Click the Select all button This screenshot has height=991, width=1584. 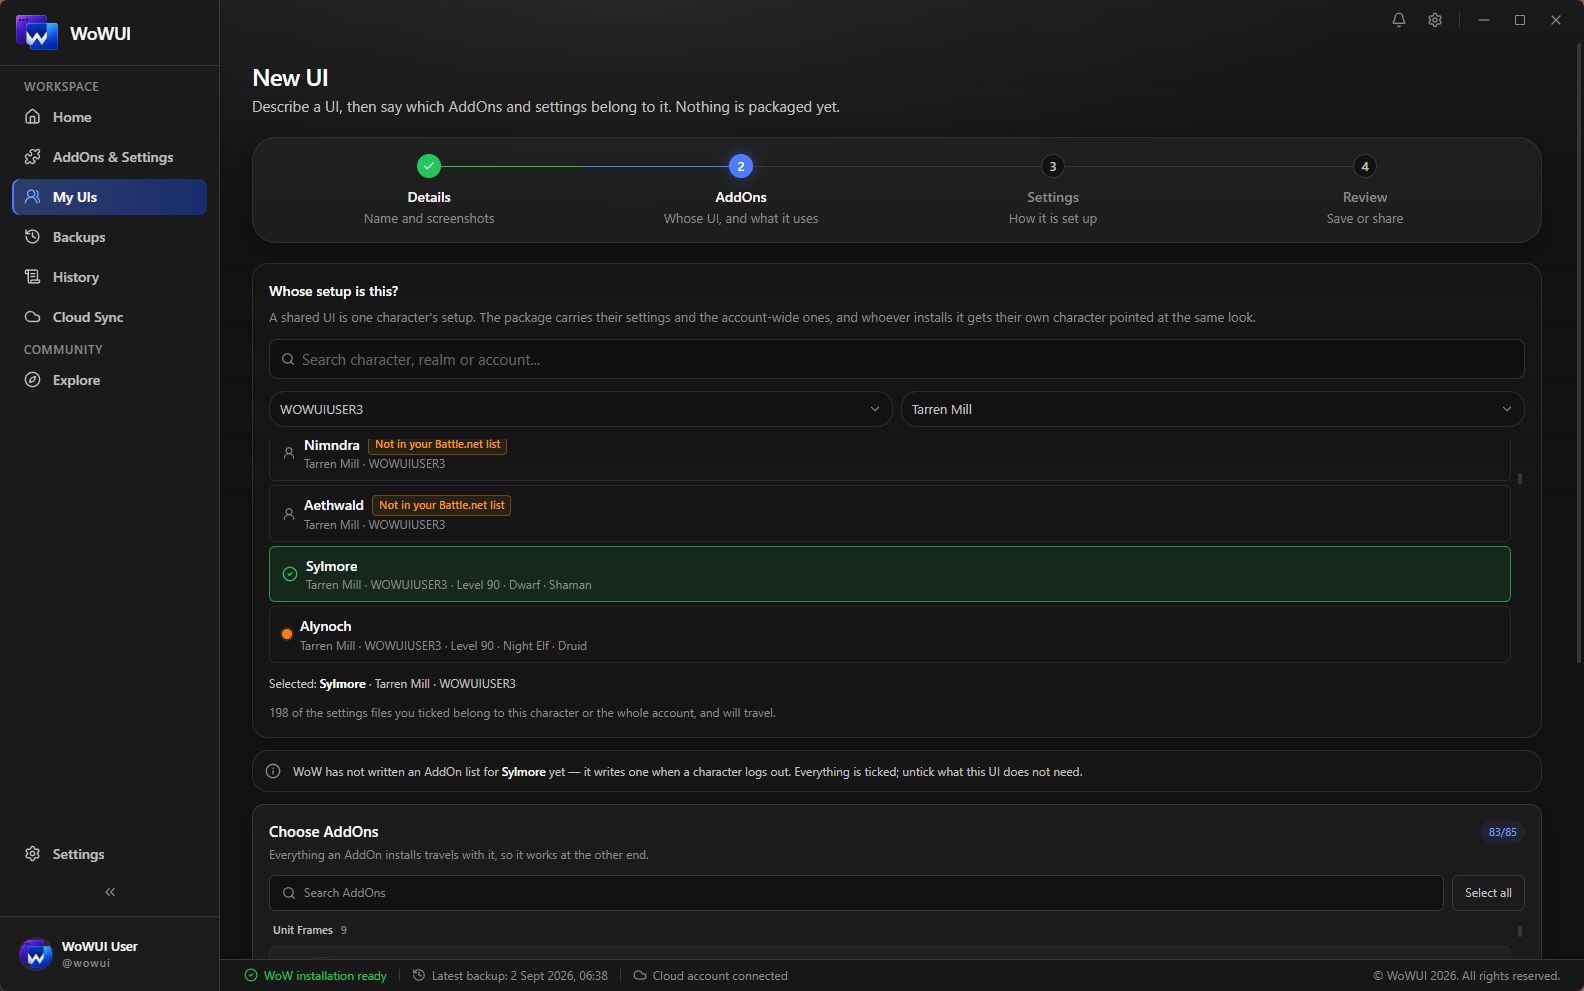(x=1488, y=893)
